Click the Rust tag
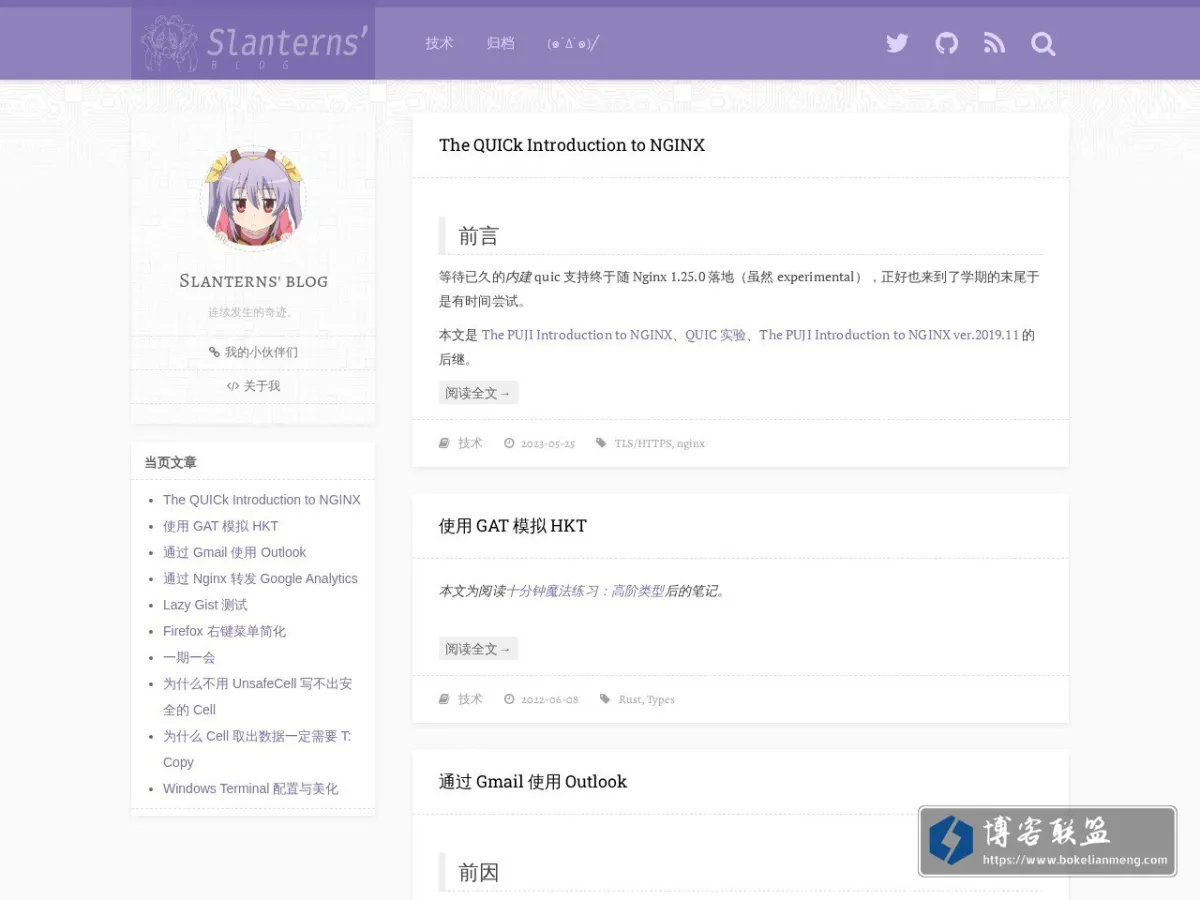Image resolution: width=1200 pixels, height=900 pixels. (x=630, y=699)
